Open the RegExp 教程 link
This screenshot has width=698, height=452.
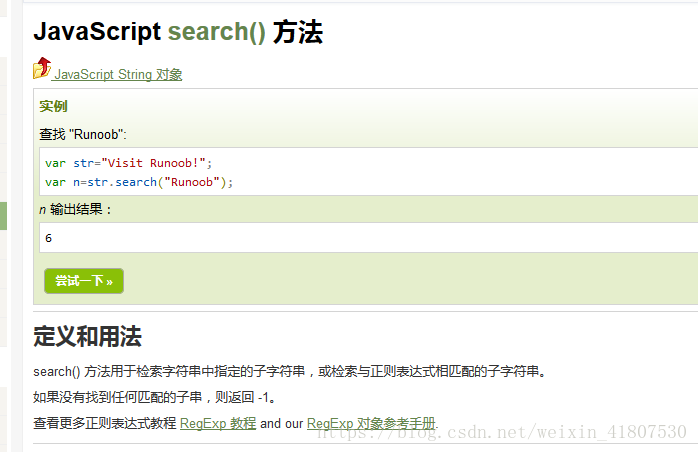tap(218, 423)
